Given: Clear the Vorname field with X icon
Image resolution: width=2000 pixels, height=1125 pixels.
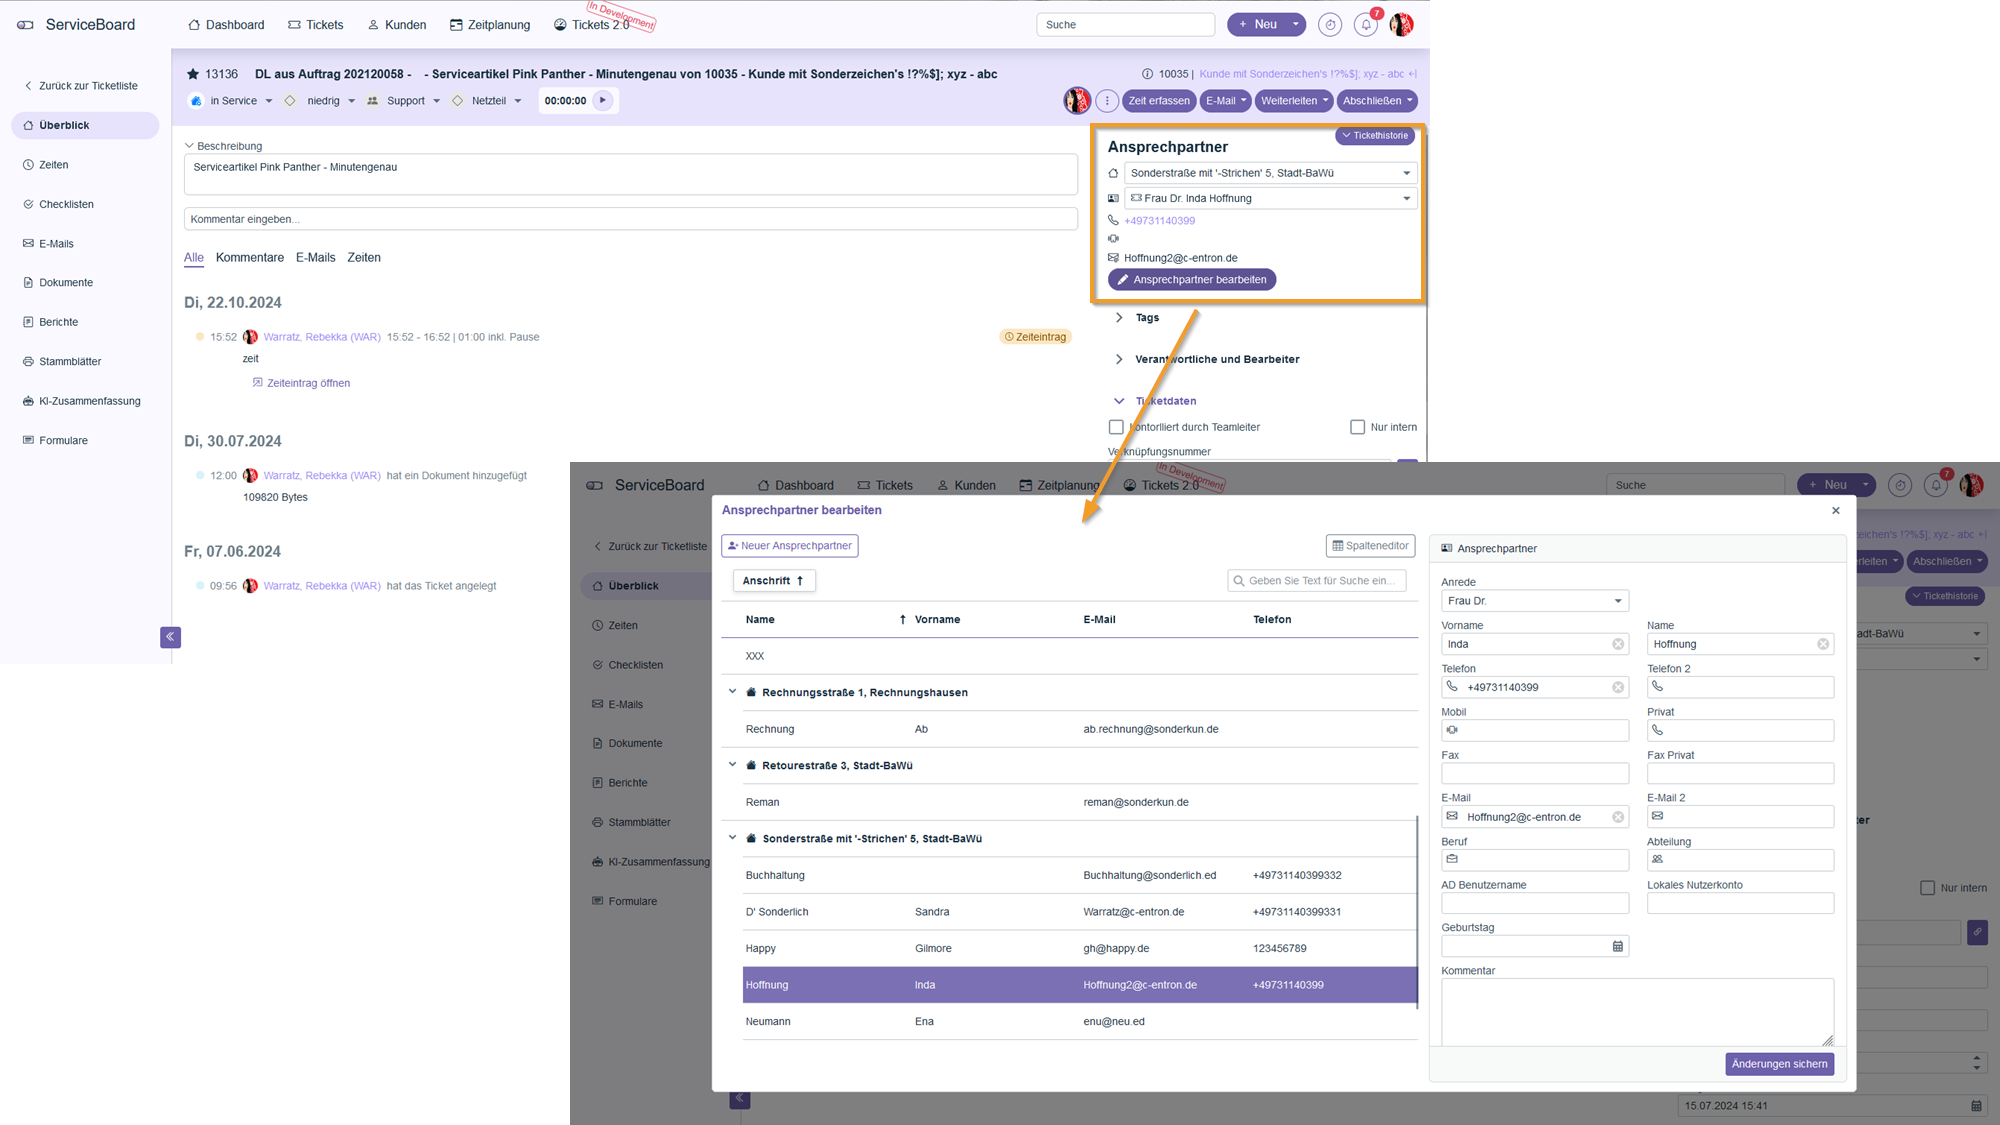Looking at the screenshot, I should (x=1618, y=644).
